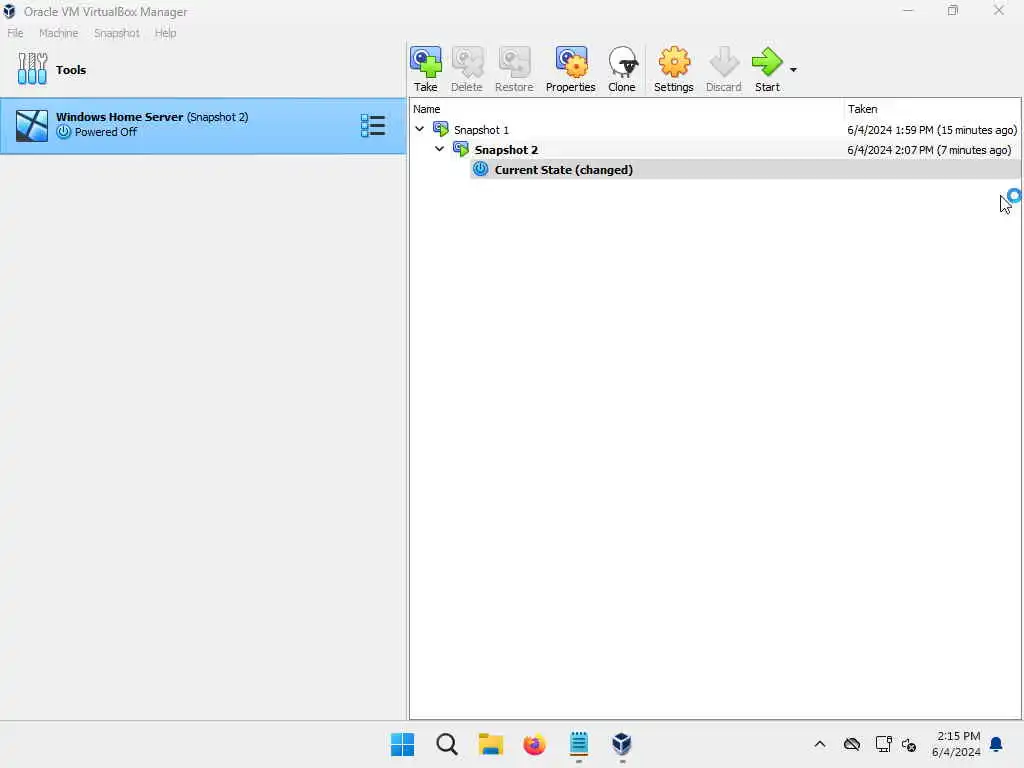Click the Powered Off status text
Viewport: 1024px width, 768px height.
(x=106, y=132)
